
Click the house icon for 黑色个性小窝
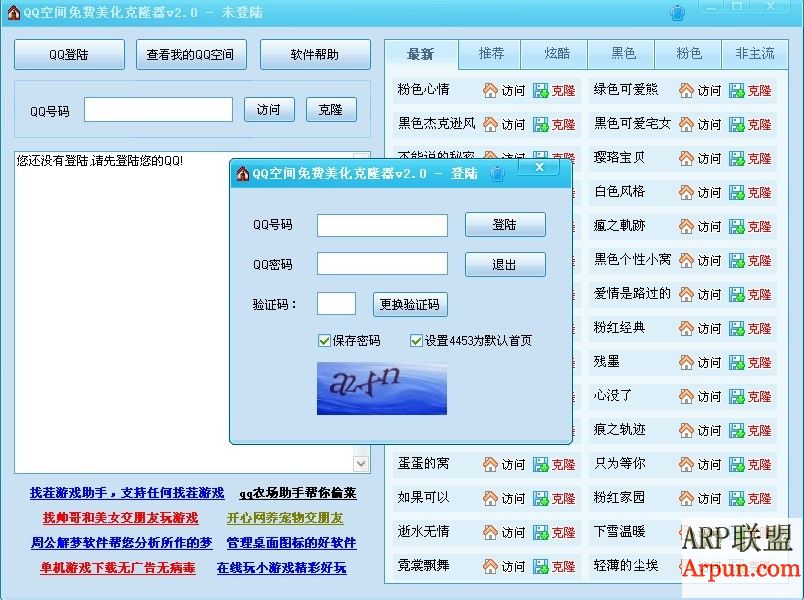686,261
